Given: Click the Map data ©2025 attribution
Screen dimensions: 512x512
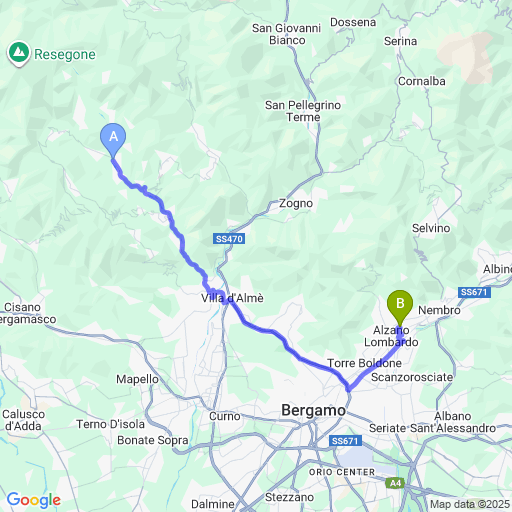Looking at the screenshot, I should (470, 504).
